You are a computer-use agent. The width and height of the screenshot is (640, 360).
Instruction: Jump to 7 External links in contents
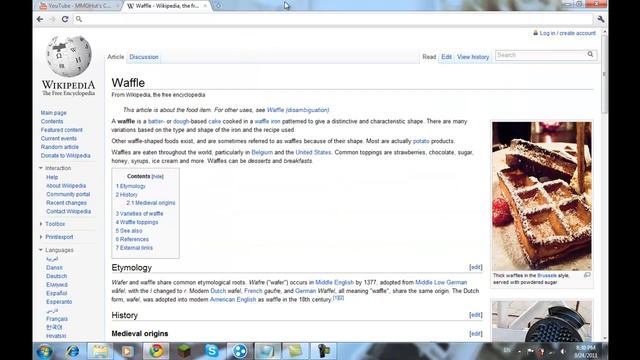(134, 248)
